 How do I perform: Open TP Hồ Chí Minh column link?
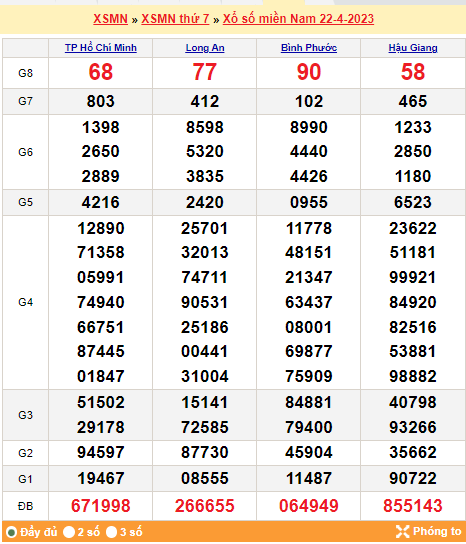click(101, 48)
